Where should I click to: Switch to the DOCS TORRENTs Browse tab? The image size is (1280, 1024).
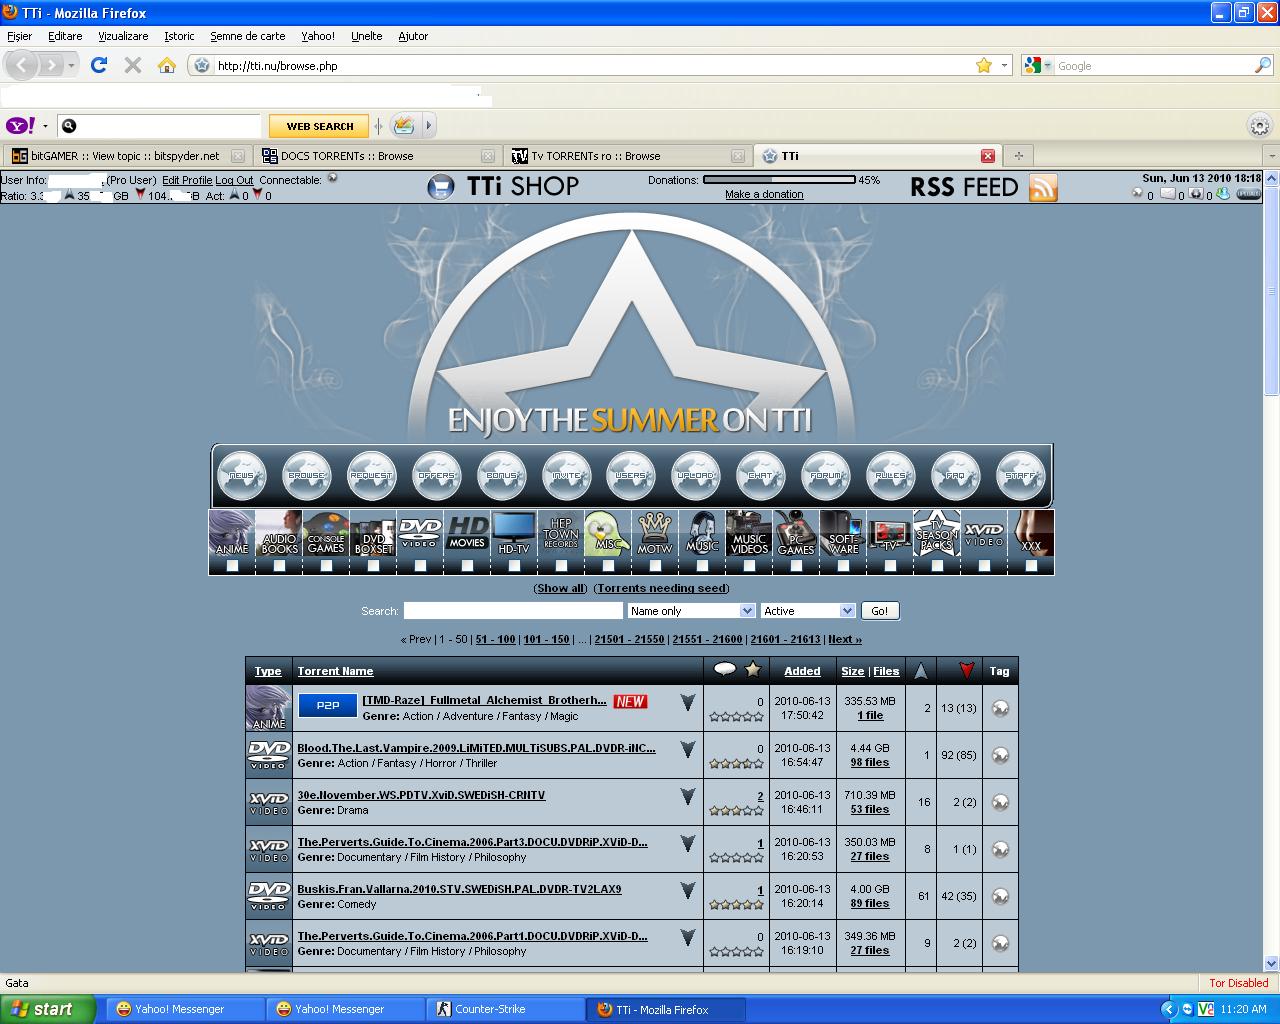point(376,156)
